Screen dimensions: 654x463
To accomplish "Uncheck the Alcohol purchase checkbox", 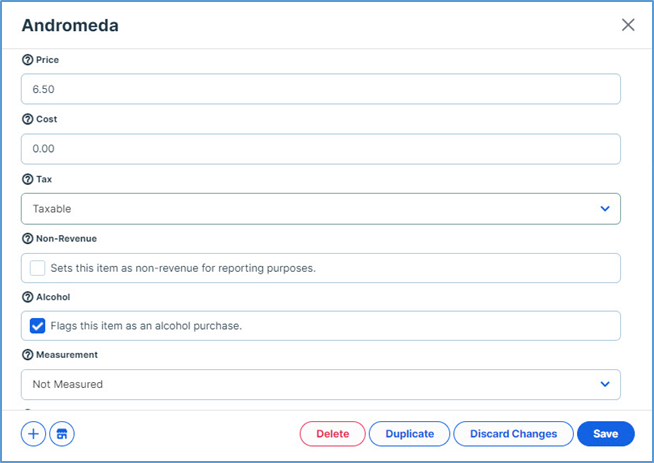I will coord(38,326).
